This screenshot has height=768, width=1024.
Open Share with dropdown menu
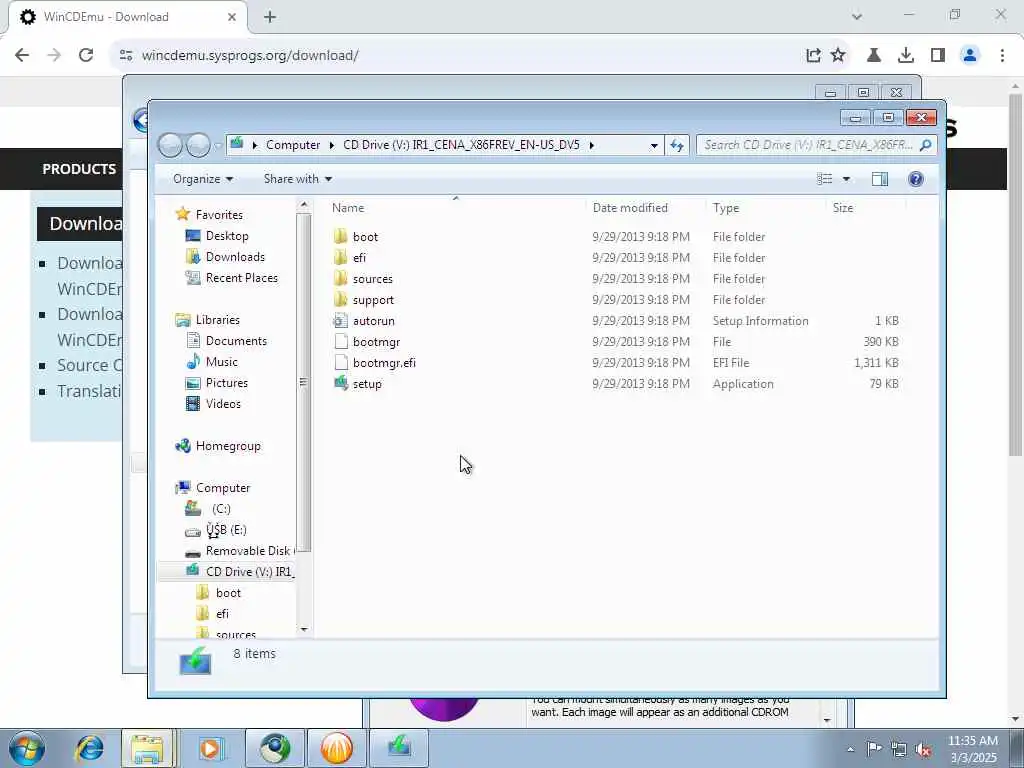tap(298, 179)
